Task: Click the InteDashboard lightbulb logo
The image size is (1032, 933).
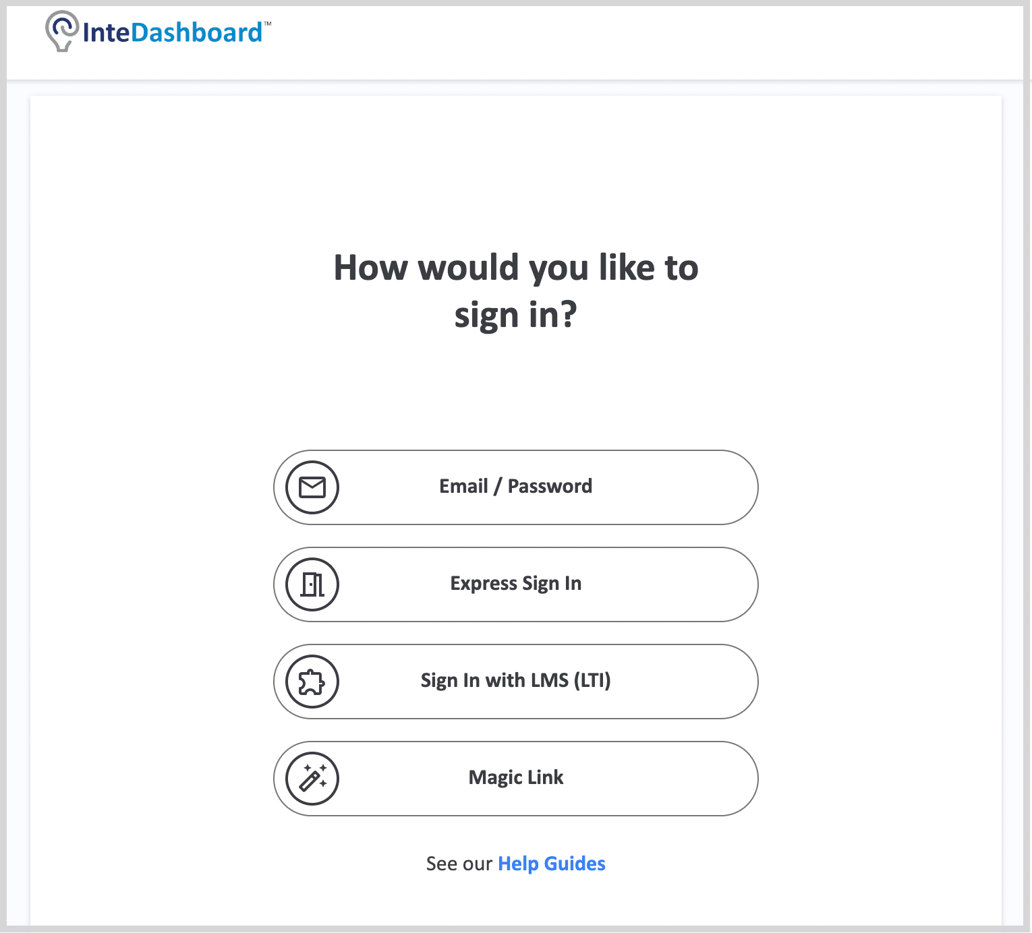Action: click(59, 31)
